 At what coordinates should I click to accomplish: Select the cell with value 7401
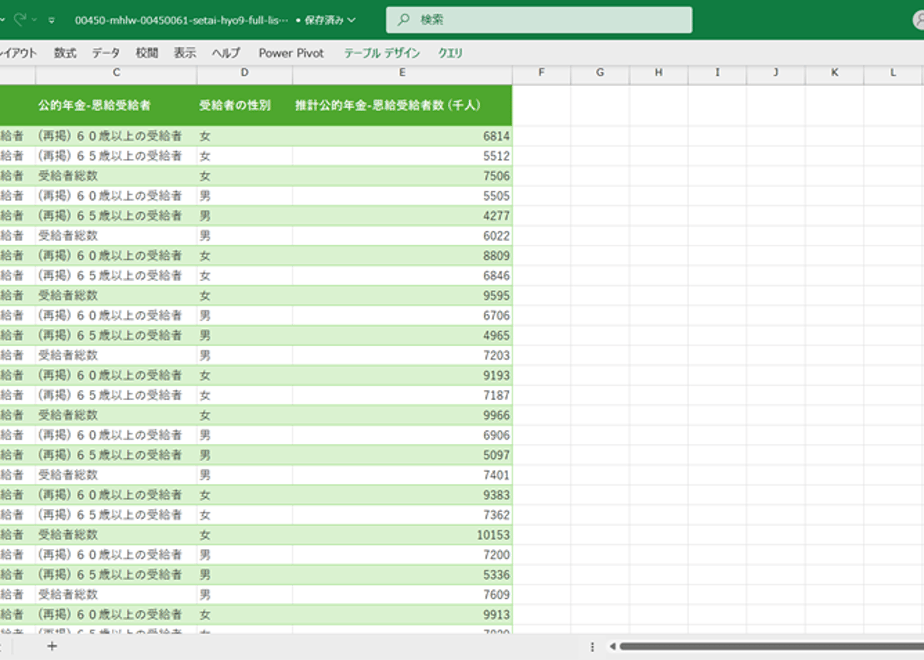402,475
